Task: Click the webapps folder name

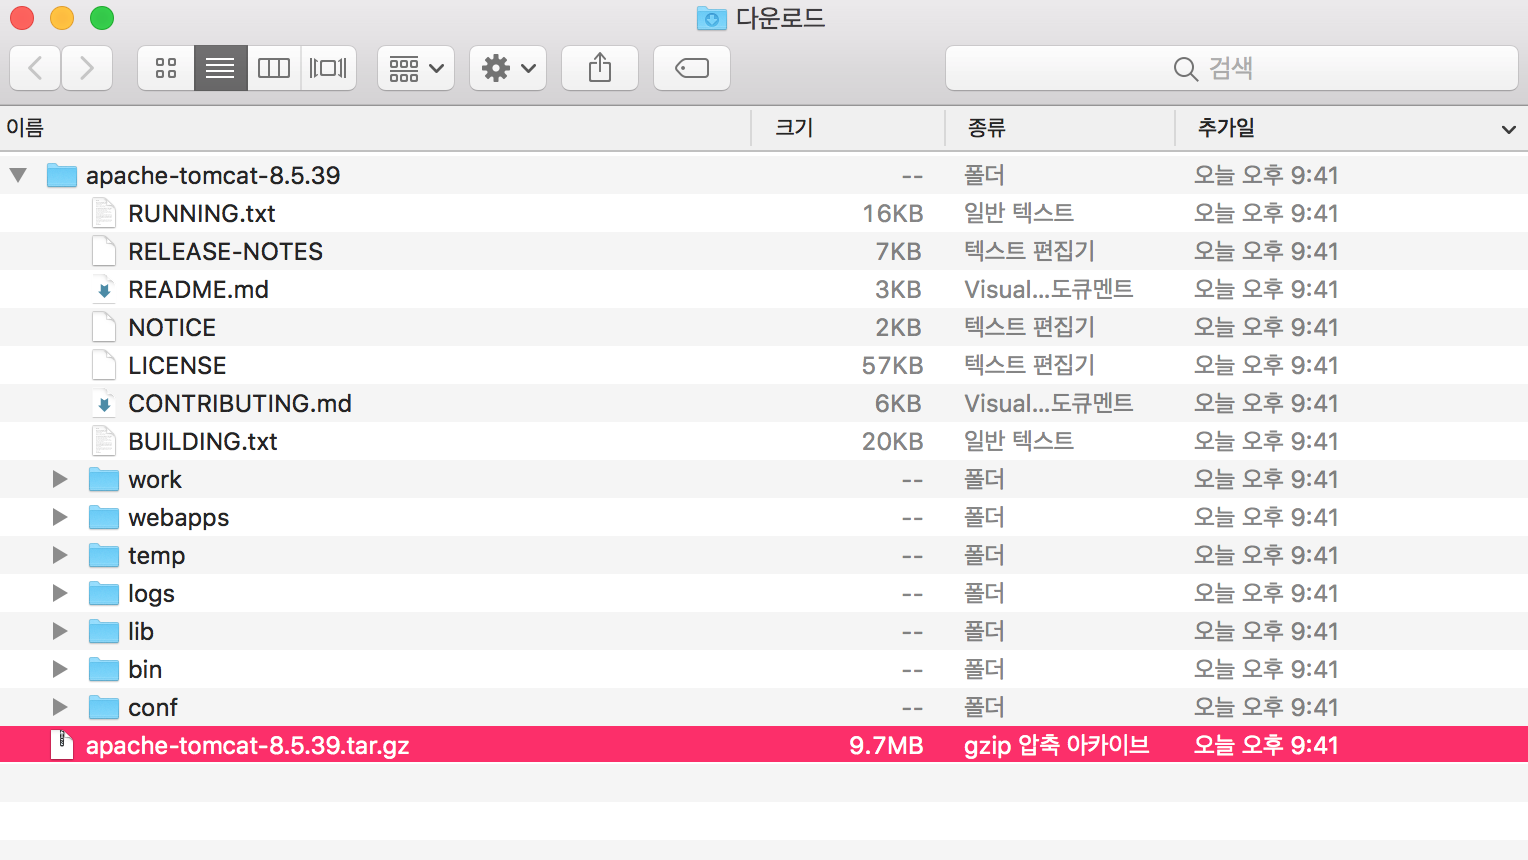Action: [x=179, y=518]
